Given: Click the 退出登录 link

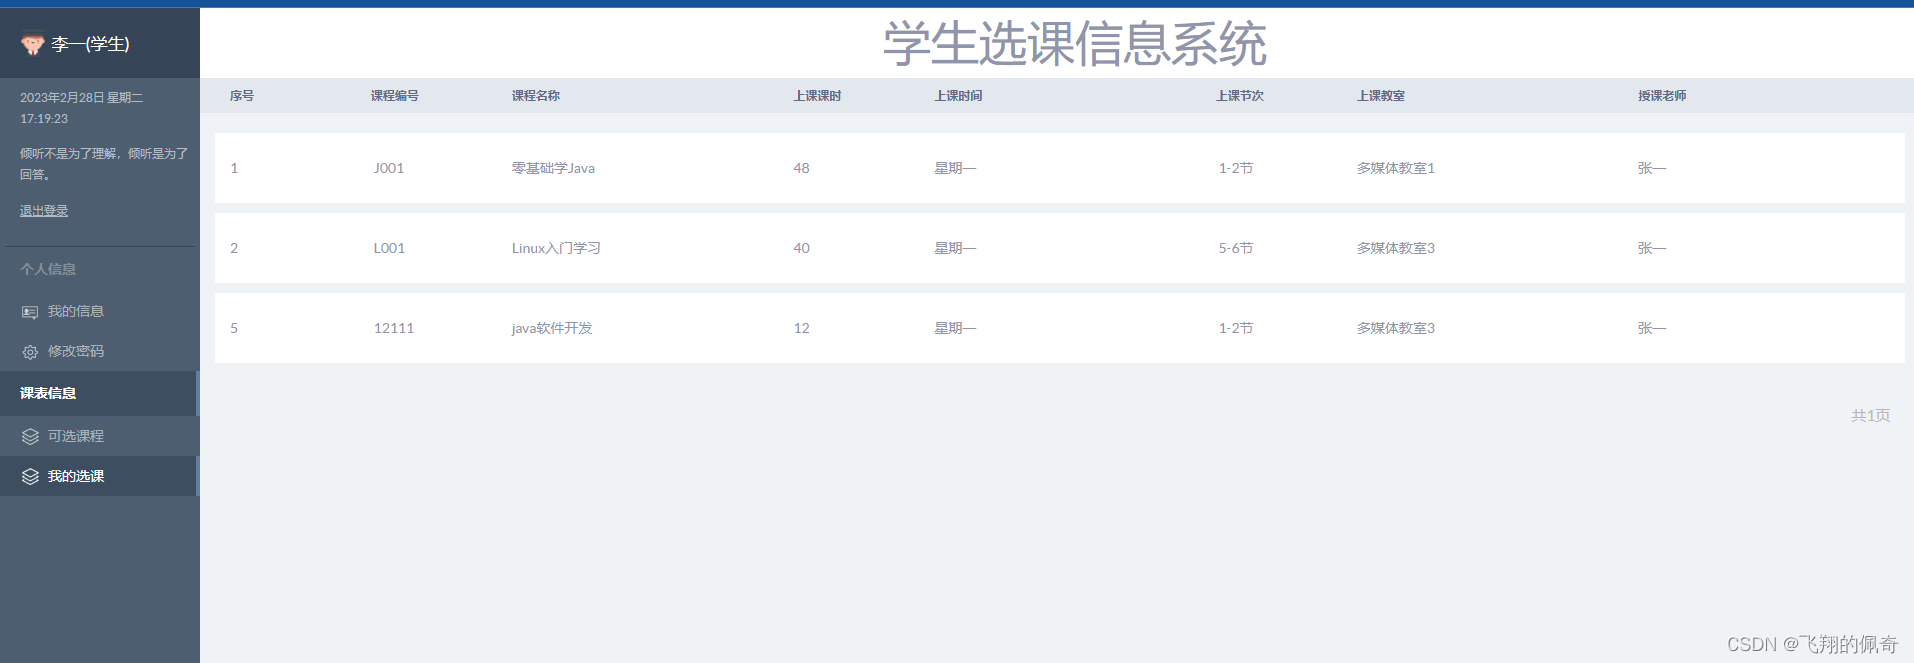Looking at the screenshot, I should tap(44, 211).
